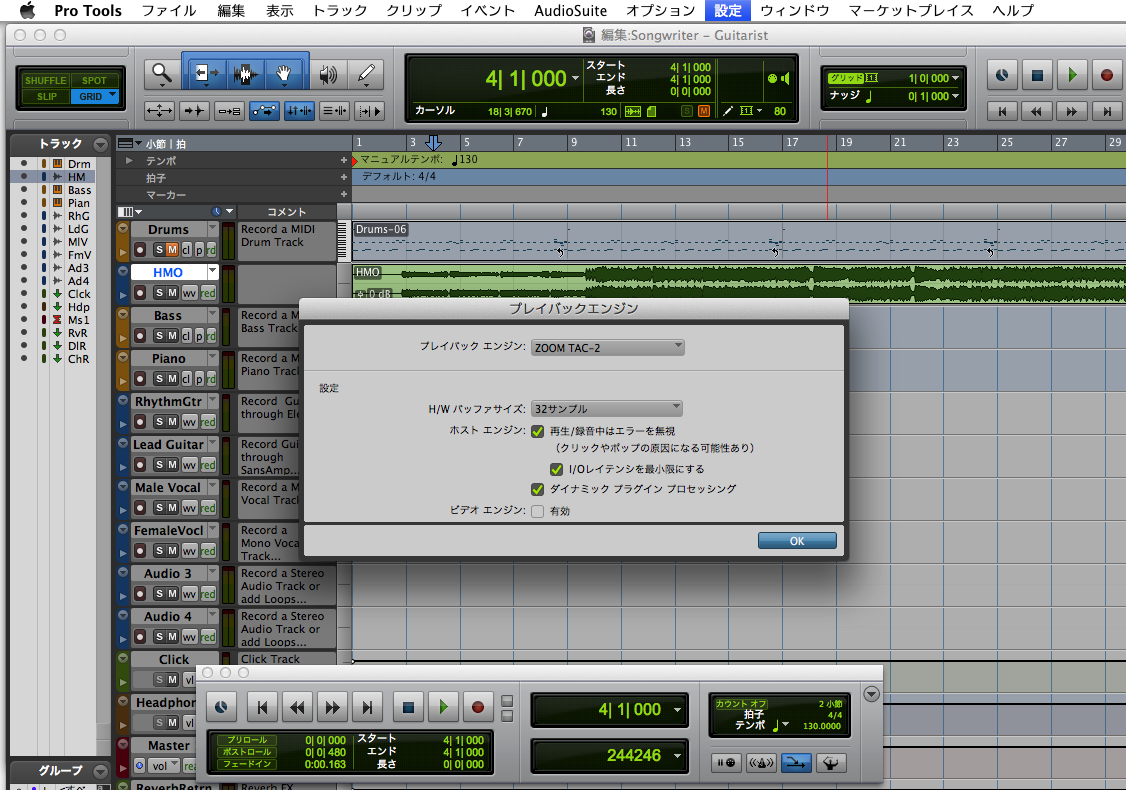Click Record in the floating Transport window
Viewport: 1126px width, 790px height.
tap(478, 707)
